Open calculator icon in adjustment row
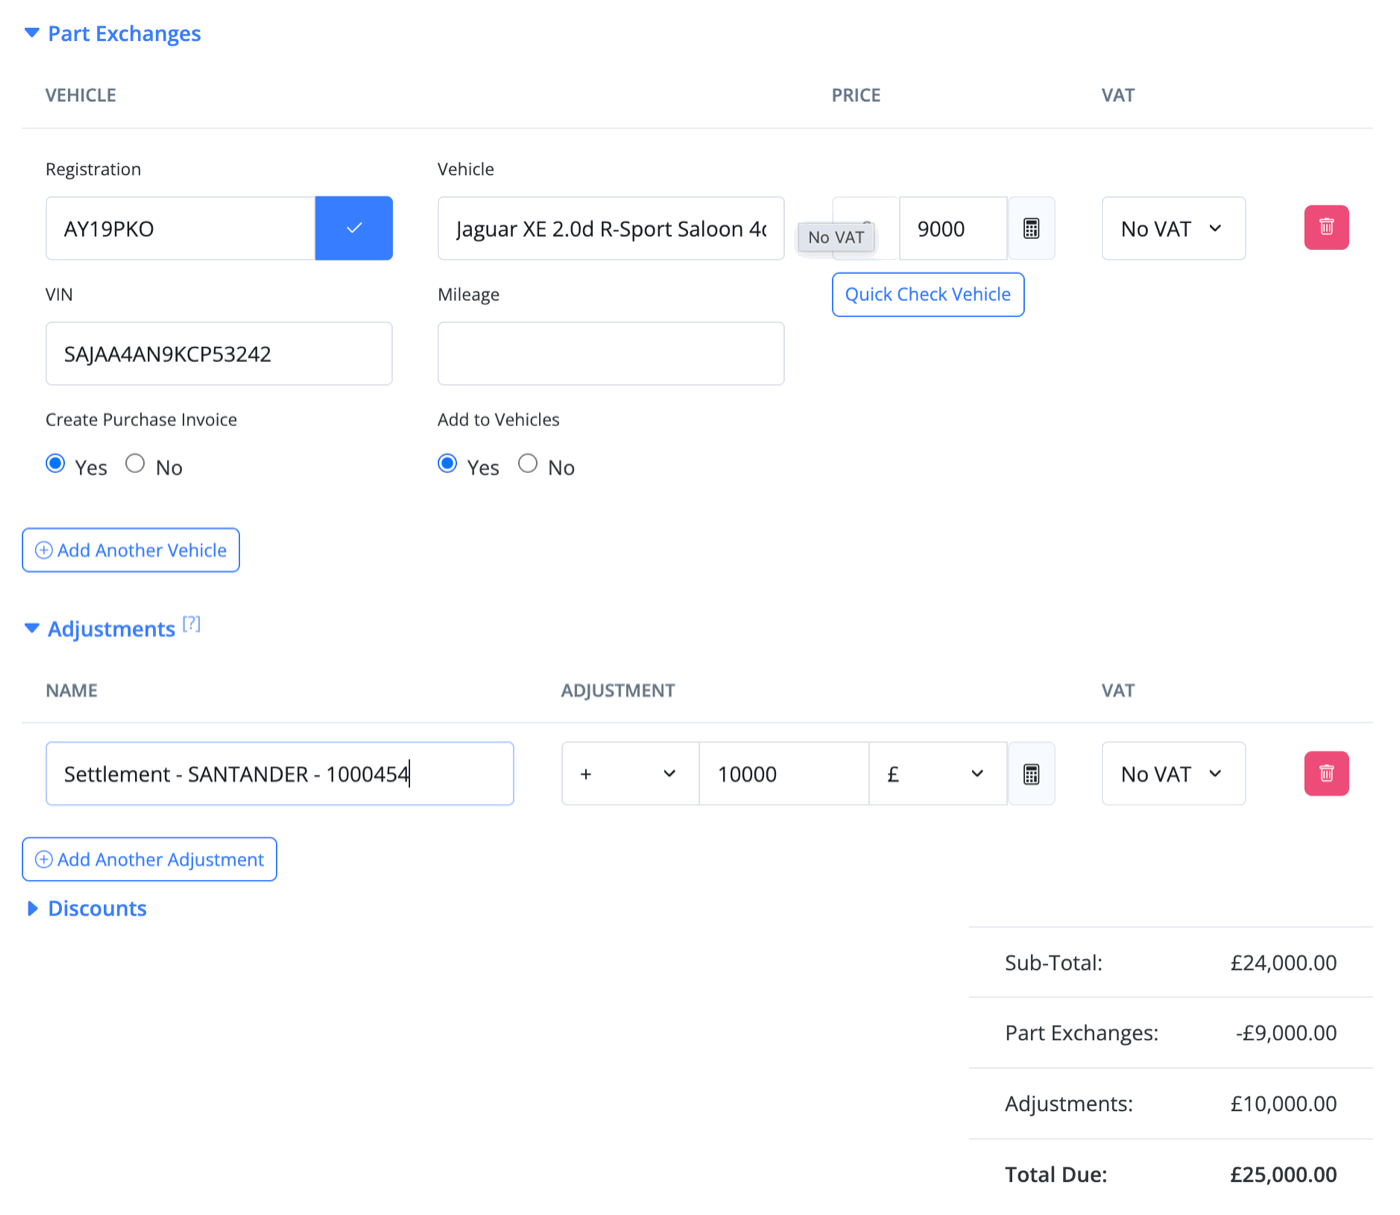The height and width of the screenshot is (1215, 1400). [1031, 774]
